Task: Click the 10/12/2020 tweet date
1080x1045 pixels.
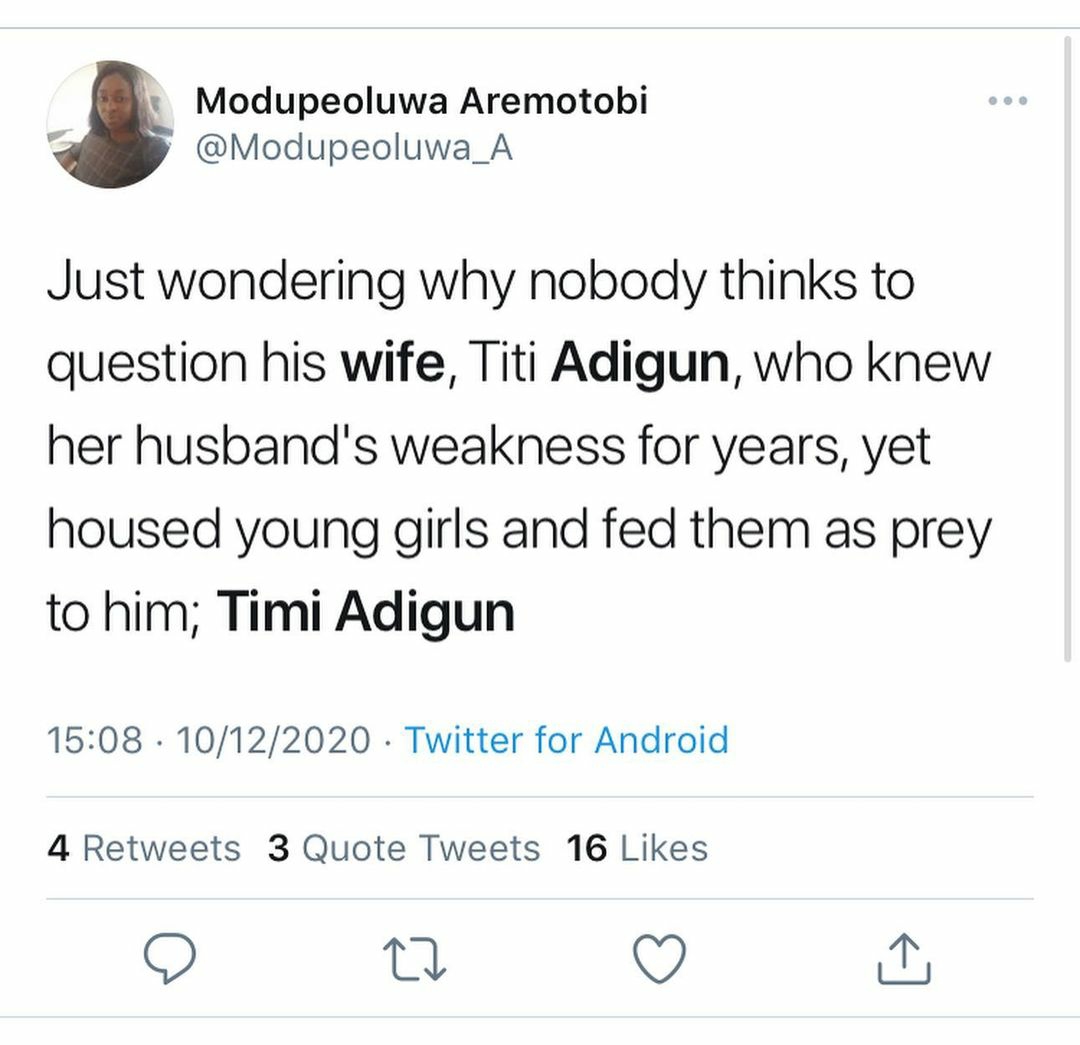Action: [273, 741]
